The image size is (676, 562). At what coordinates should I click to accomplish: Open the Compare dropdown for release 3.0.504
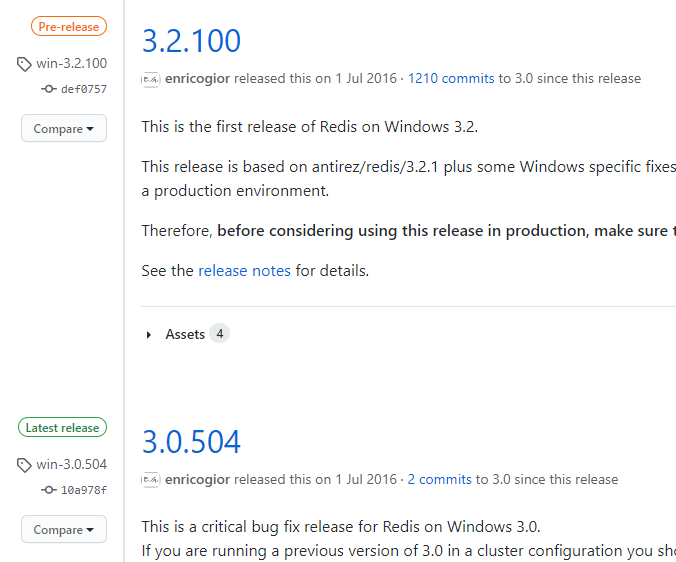(x=64, y=529)
